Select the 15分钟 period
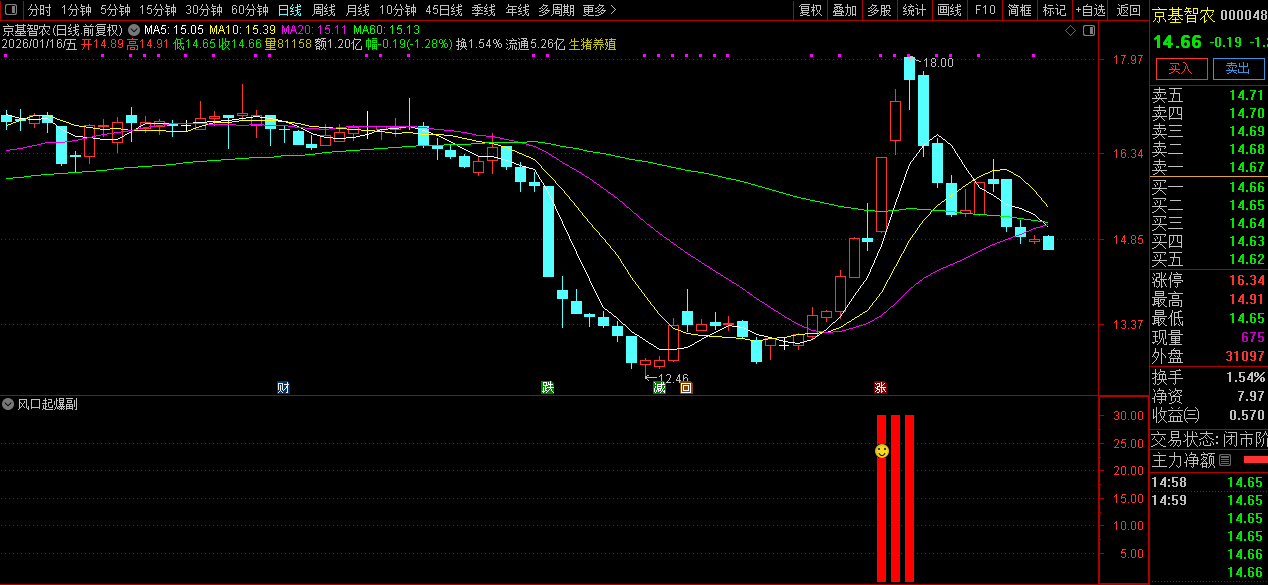 [x=158, y=10]
